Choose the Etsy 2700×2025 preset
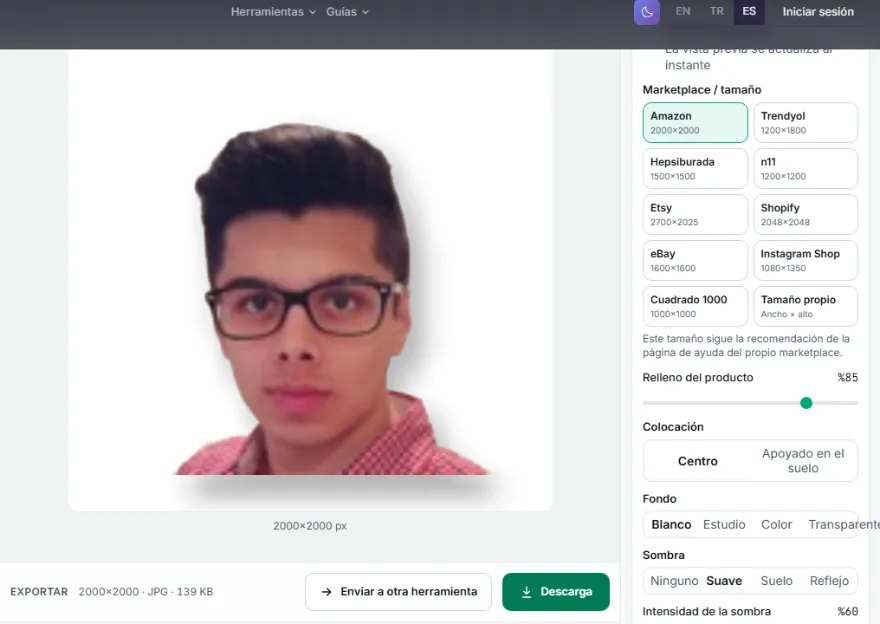880x624 pixels. tap(695, 214)
